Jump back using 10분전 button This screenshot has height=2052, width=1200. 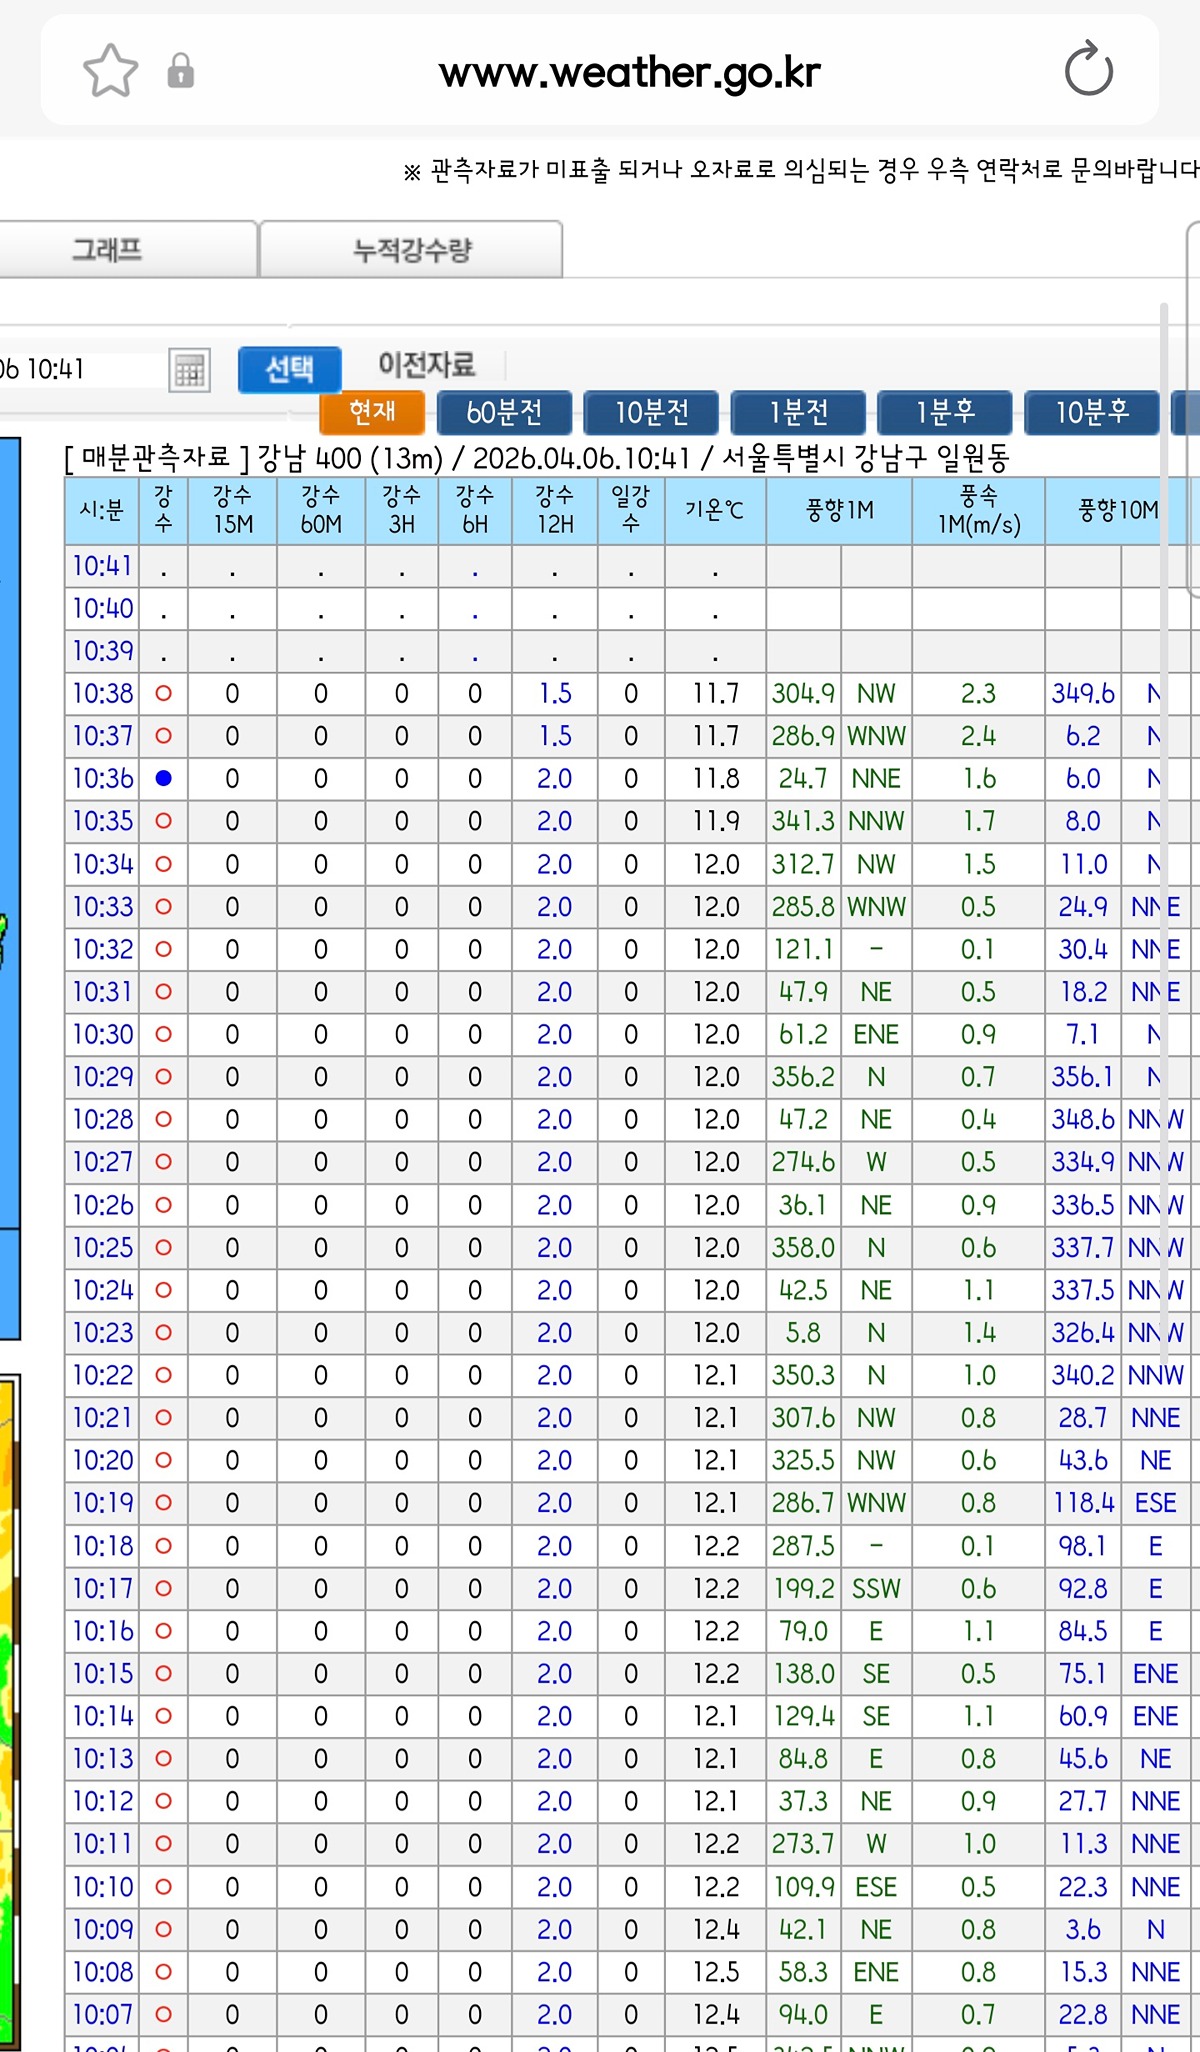point(651,412)
